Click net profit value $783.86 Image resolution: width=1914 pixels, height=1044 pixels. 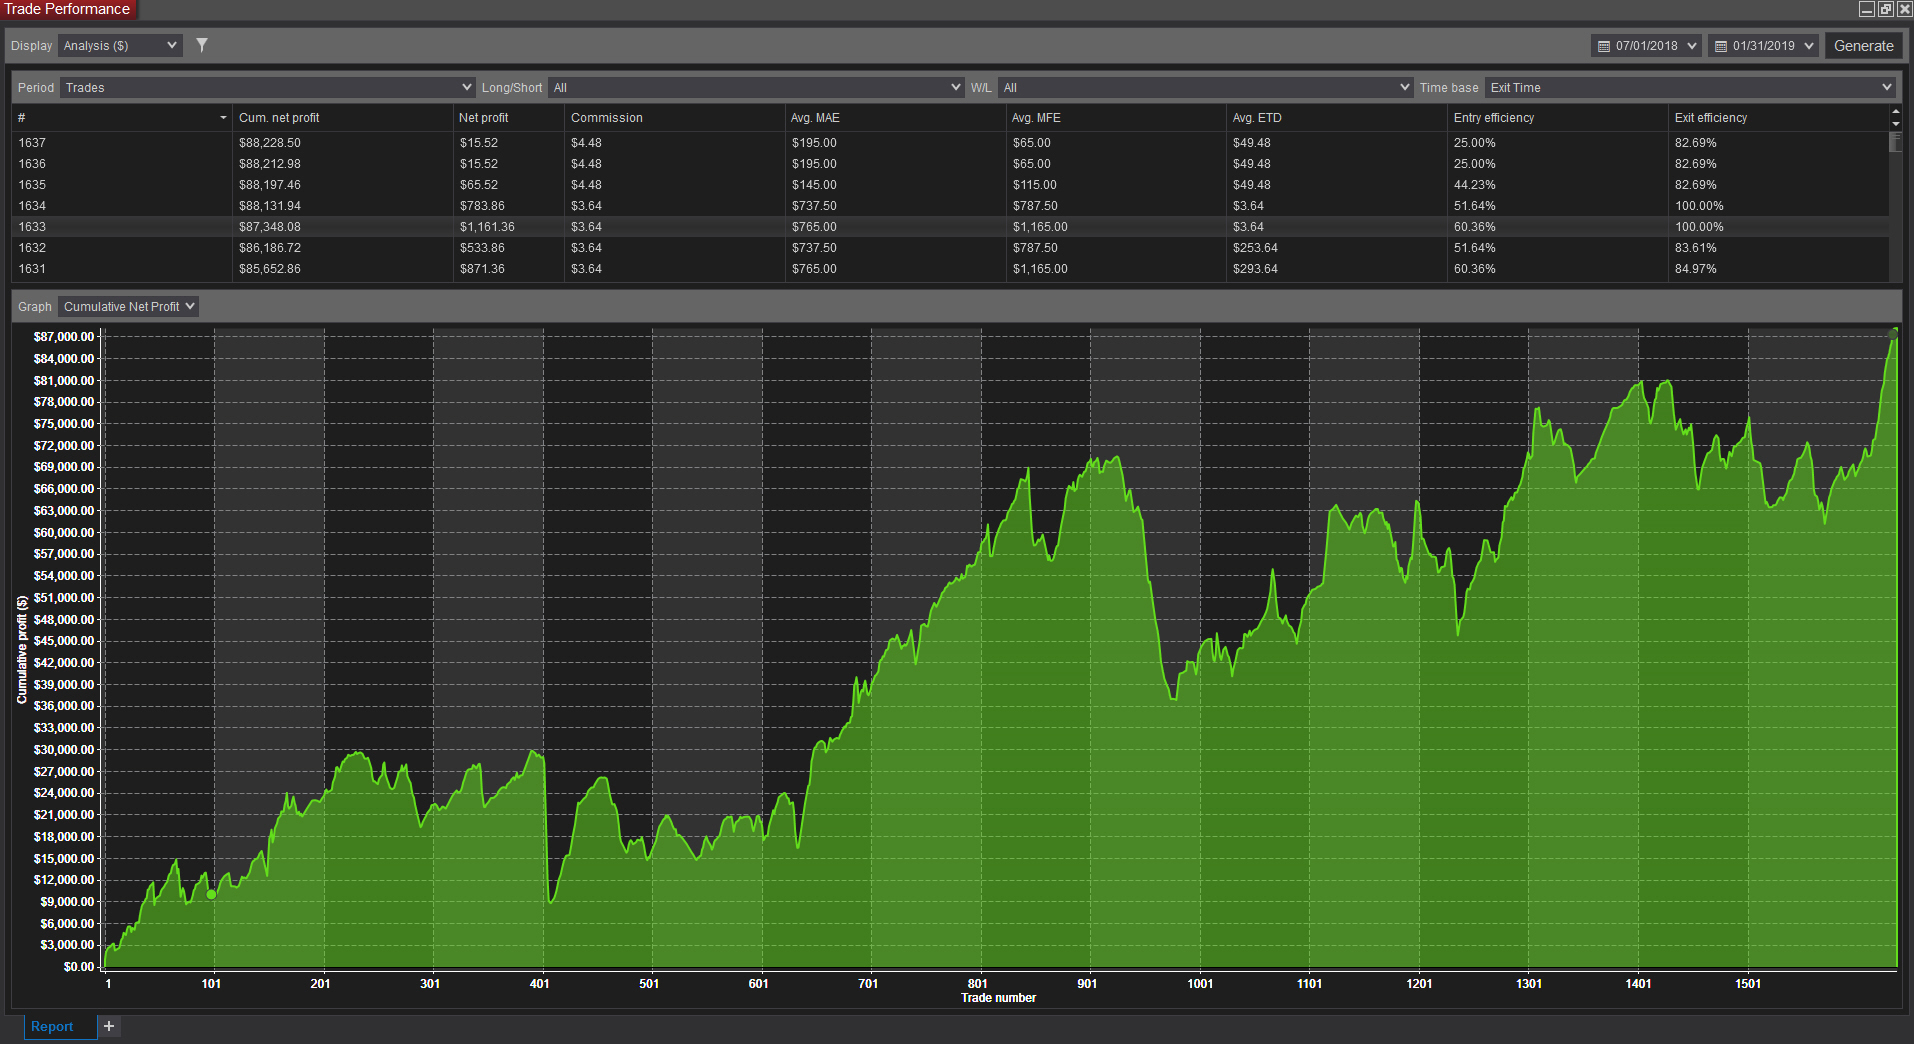coord(482,206)
